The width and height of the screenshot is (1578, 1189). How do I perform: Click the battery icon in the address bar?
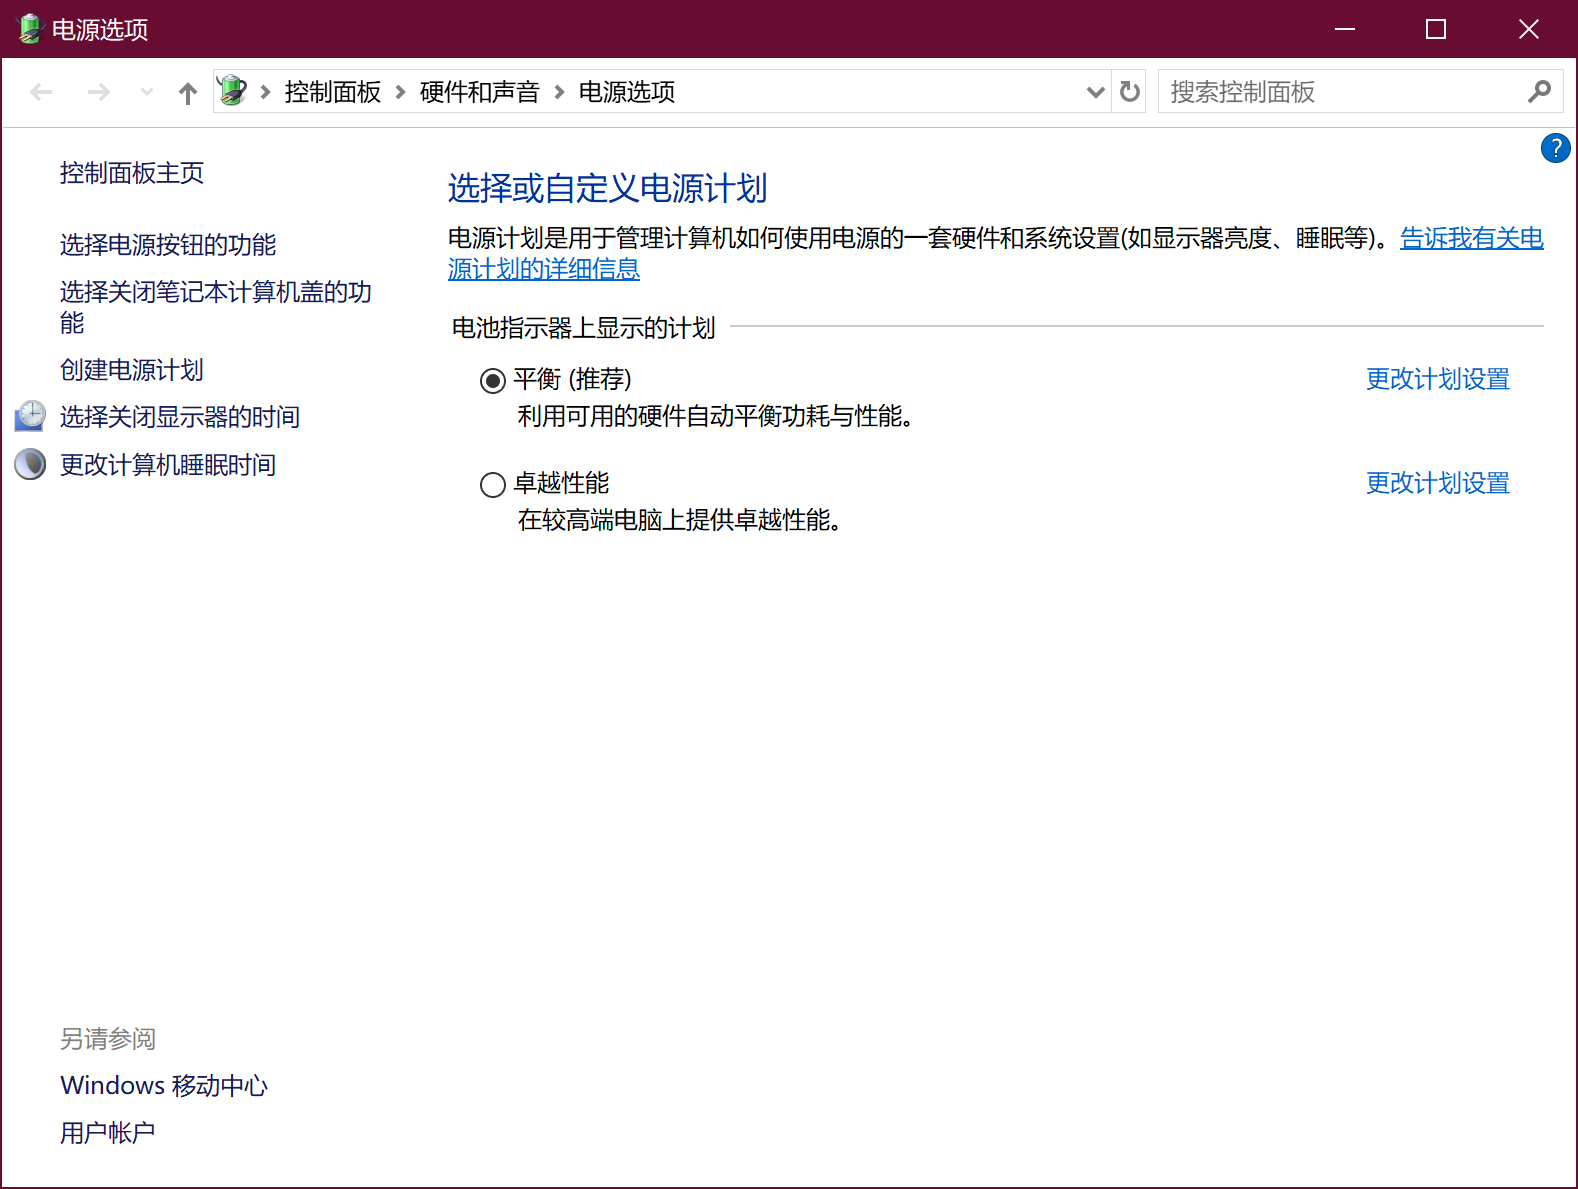click(232, 91)
